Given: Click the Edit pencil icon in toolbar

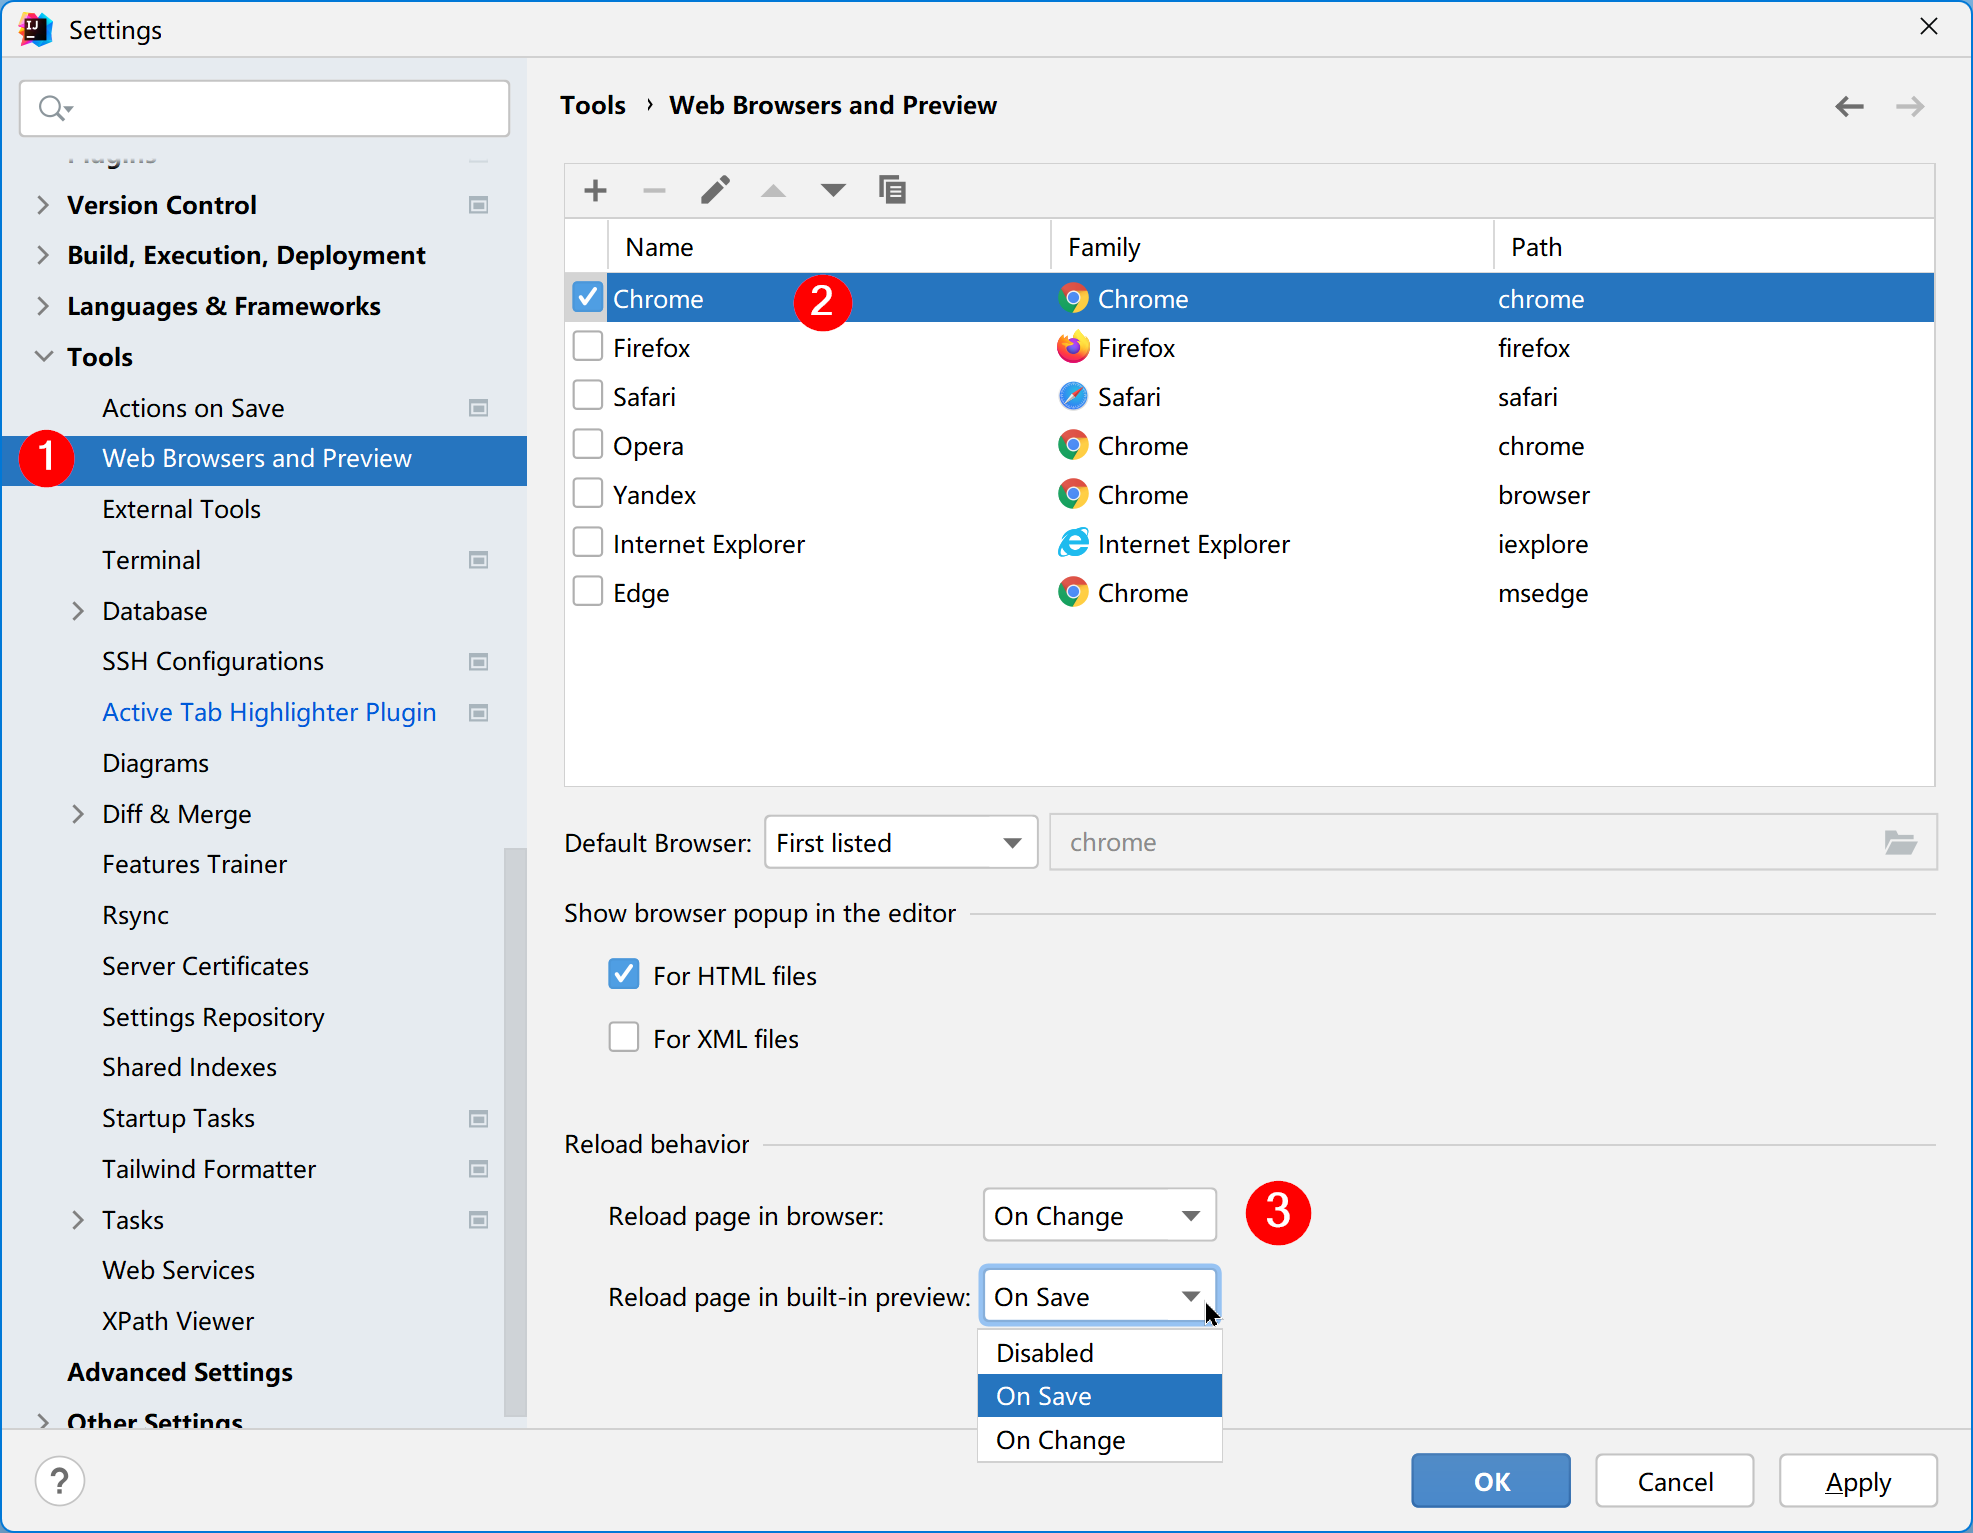Looking at the screenshot, I should pyautogui.click(x=715, y=190).
